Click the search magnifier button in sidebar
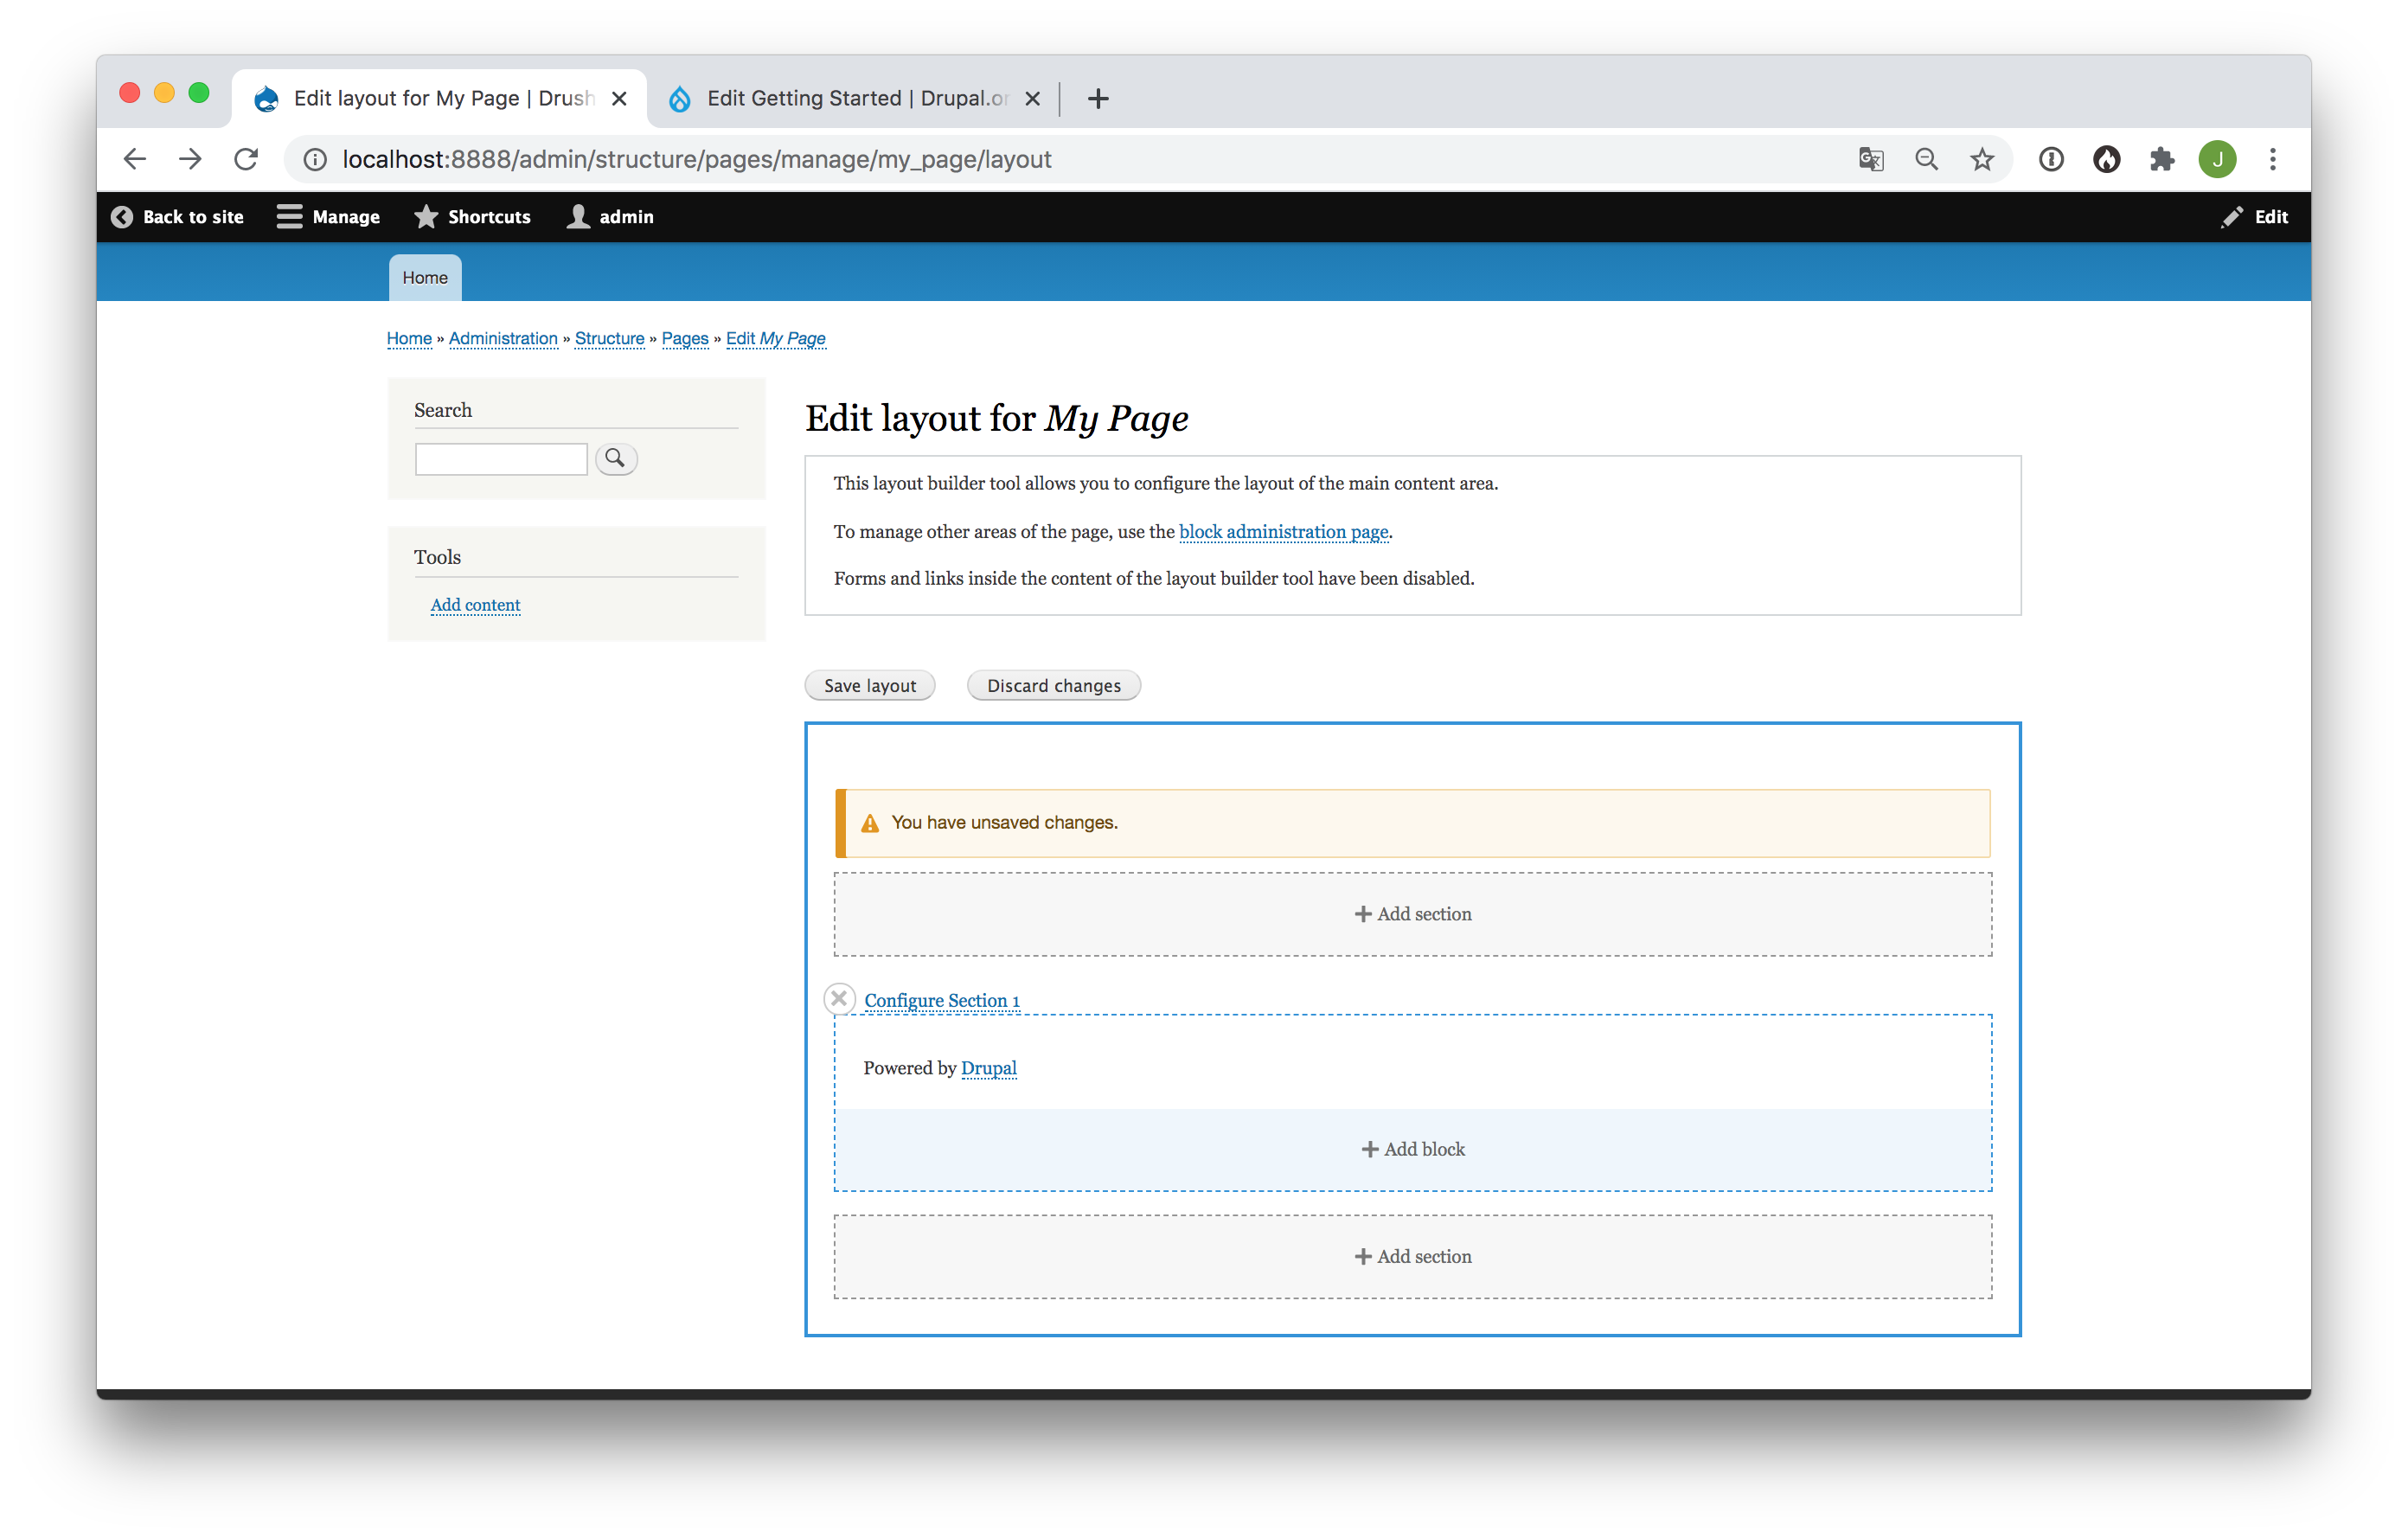2408x1538 pixels. [x=616, y=458]
